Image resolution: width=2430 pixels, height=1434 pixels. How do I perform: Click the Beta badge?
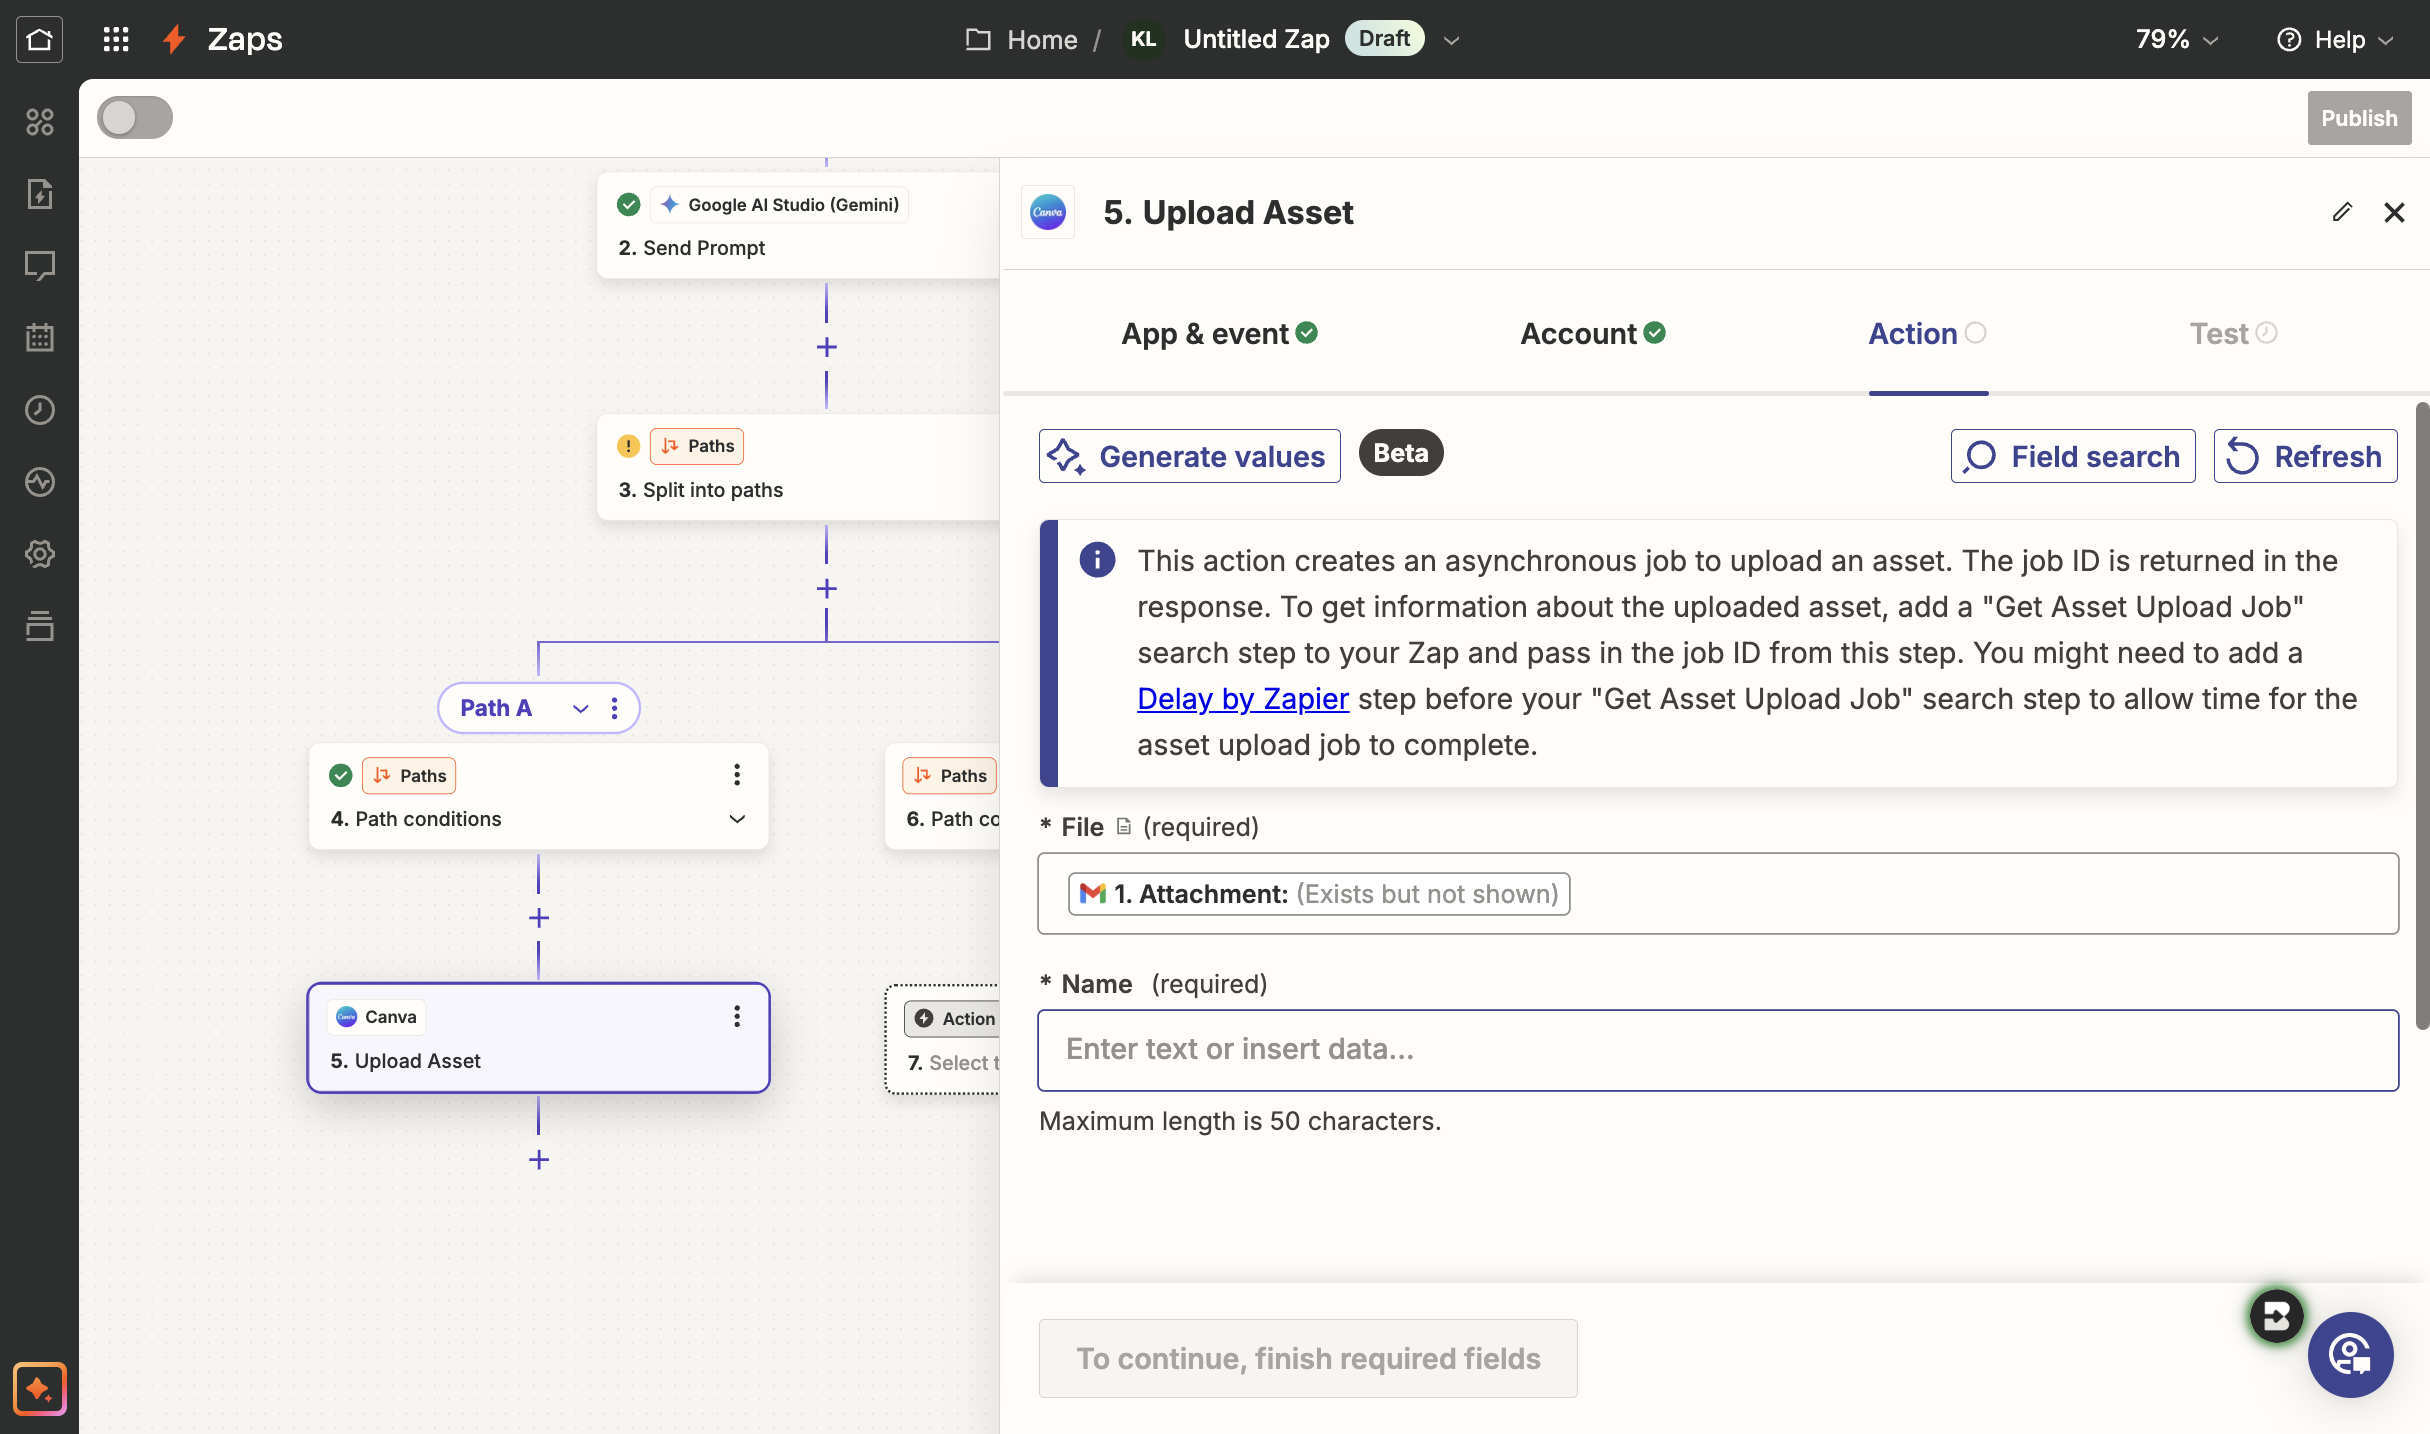pos(1401,453)
